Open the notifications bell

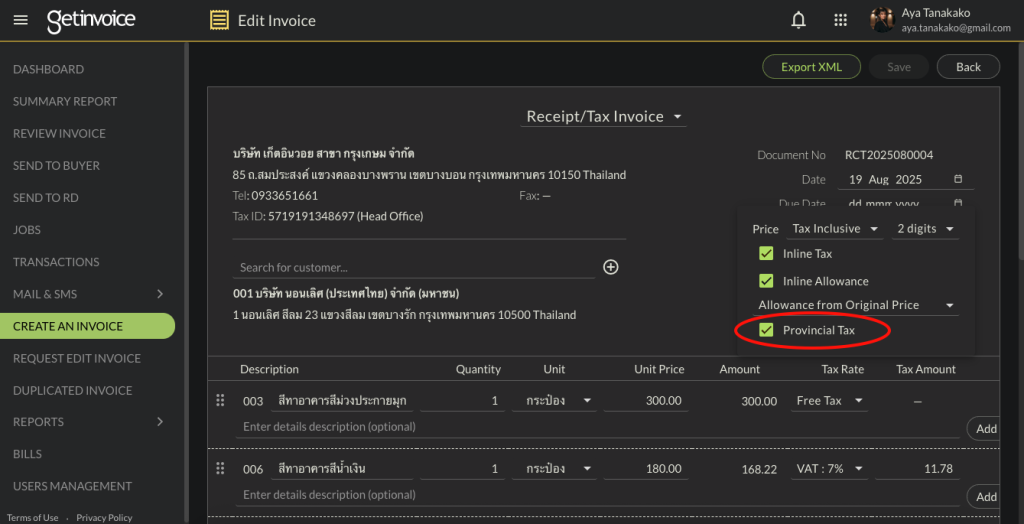pyautogui.click(x=798, y=20)
